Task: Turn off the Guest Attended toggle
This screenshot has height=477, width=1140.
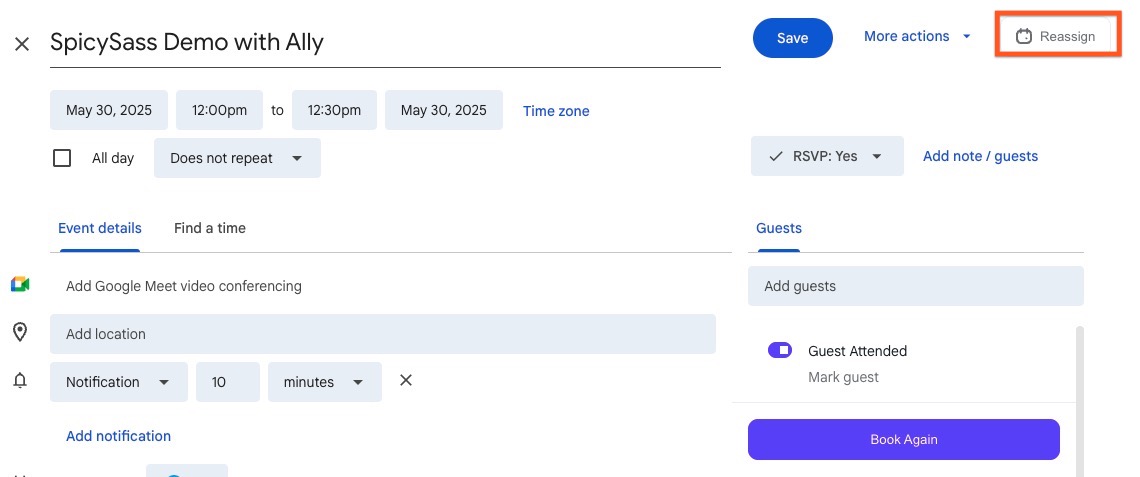Action: pos(779,350)
